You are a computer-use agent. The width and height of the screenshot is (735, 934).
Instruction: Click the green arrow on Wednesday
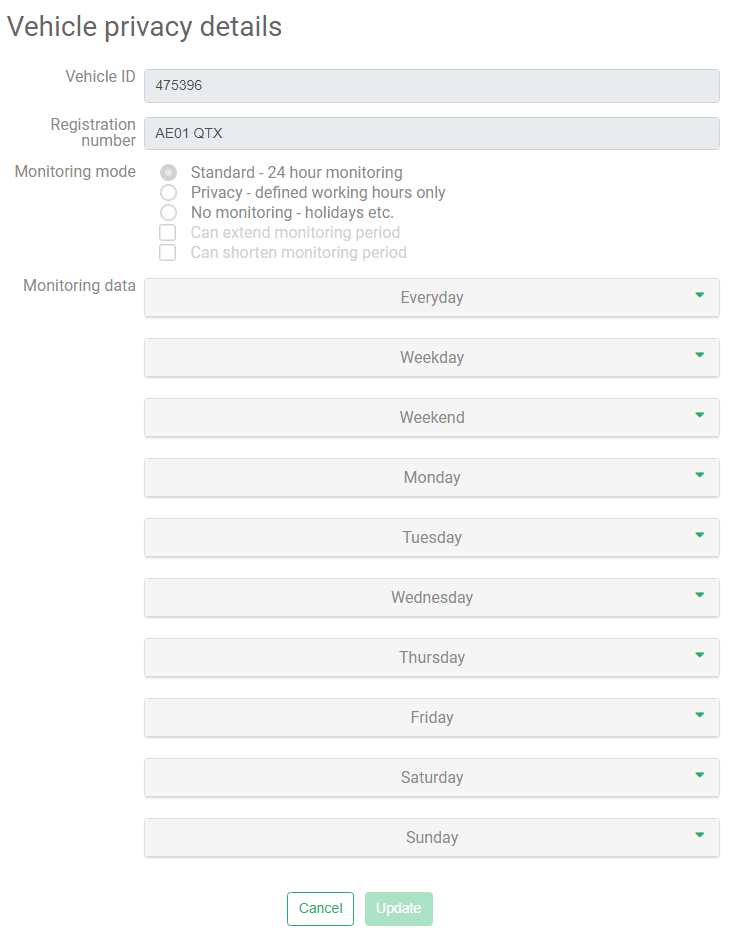pos(700,595)
